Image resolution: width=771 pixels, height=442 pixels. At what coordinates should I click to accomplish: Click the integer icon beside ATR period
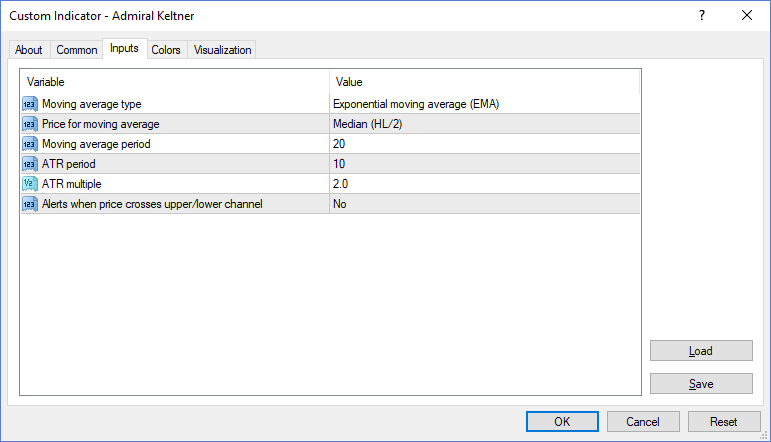[x=30, y=164]
